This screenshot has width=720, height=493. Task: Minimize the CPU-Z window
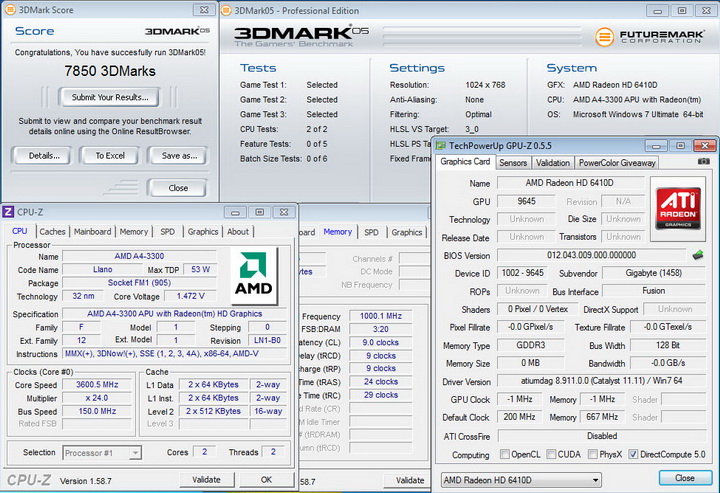(235, 212)
